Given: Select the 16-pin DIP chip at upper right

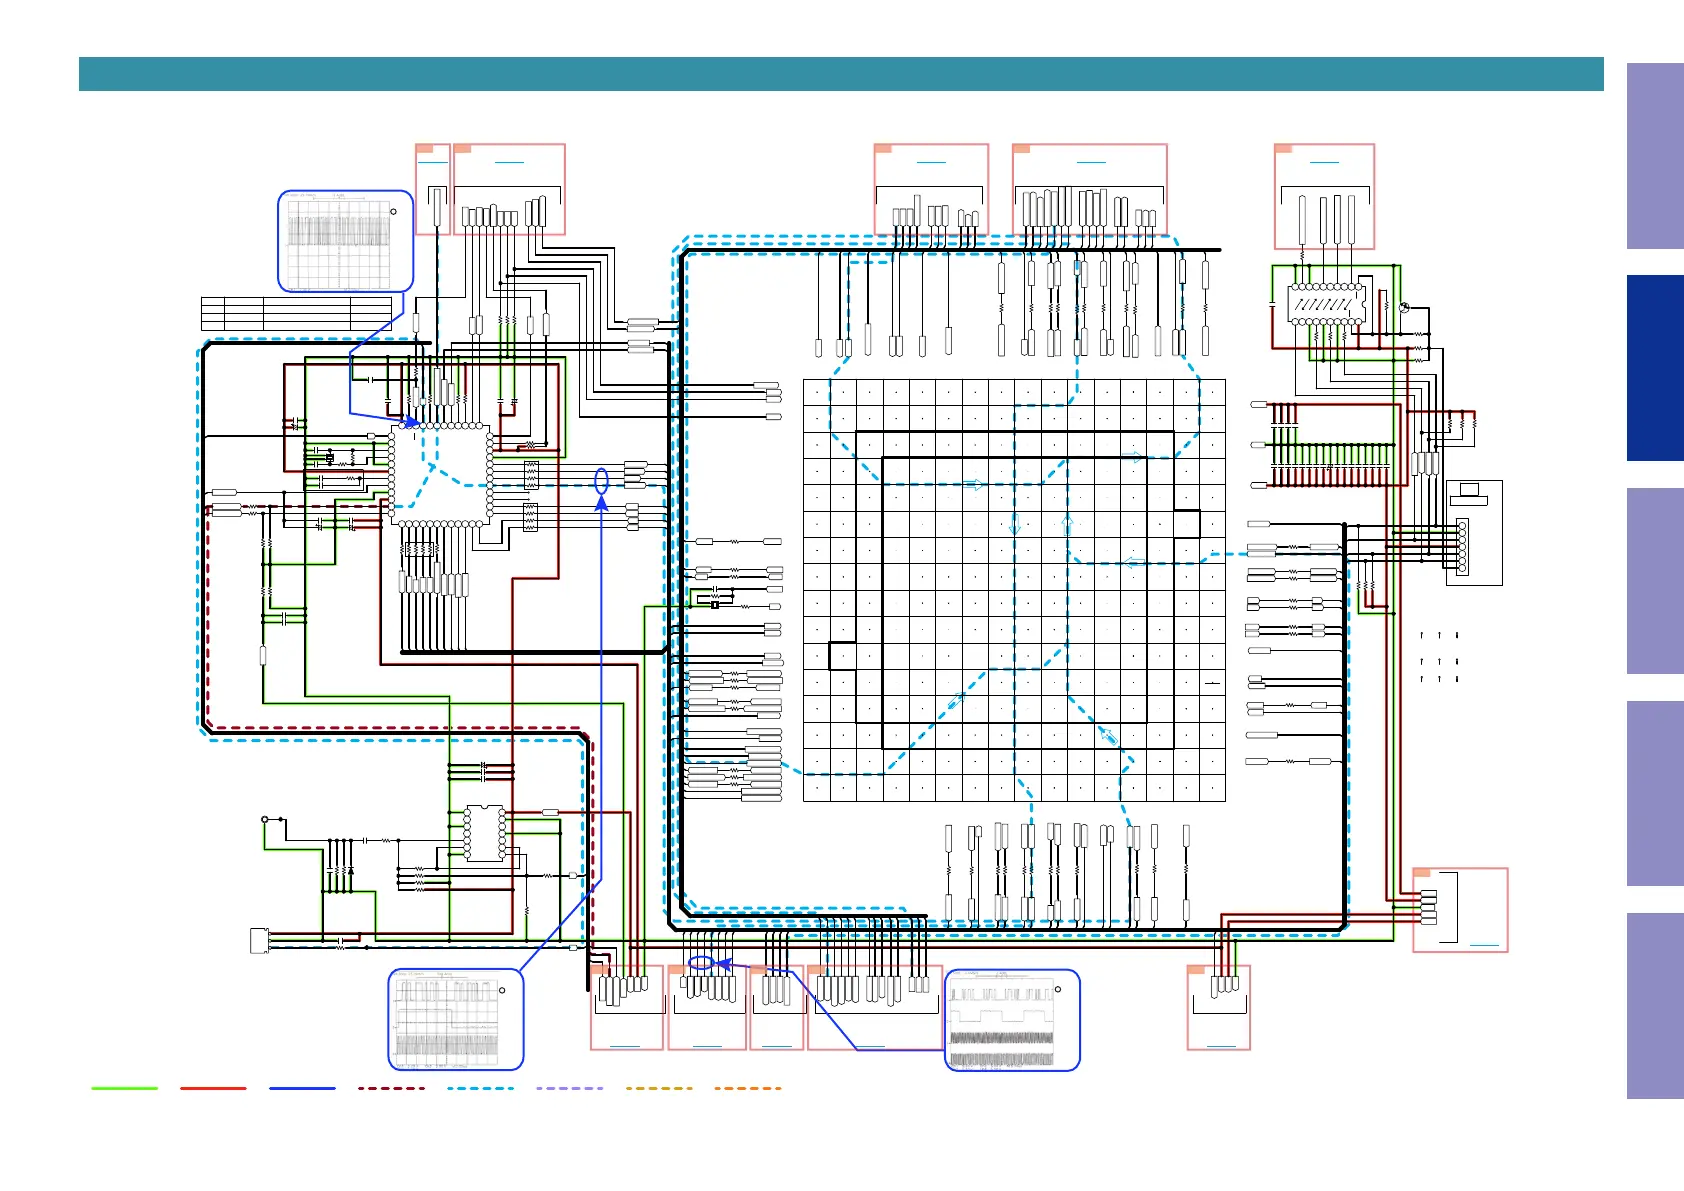Looking at the screenshot, I should (x=1326, y=303).
